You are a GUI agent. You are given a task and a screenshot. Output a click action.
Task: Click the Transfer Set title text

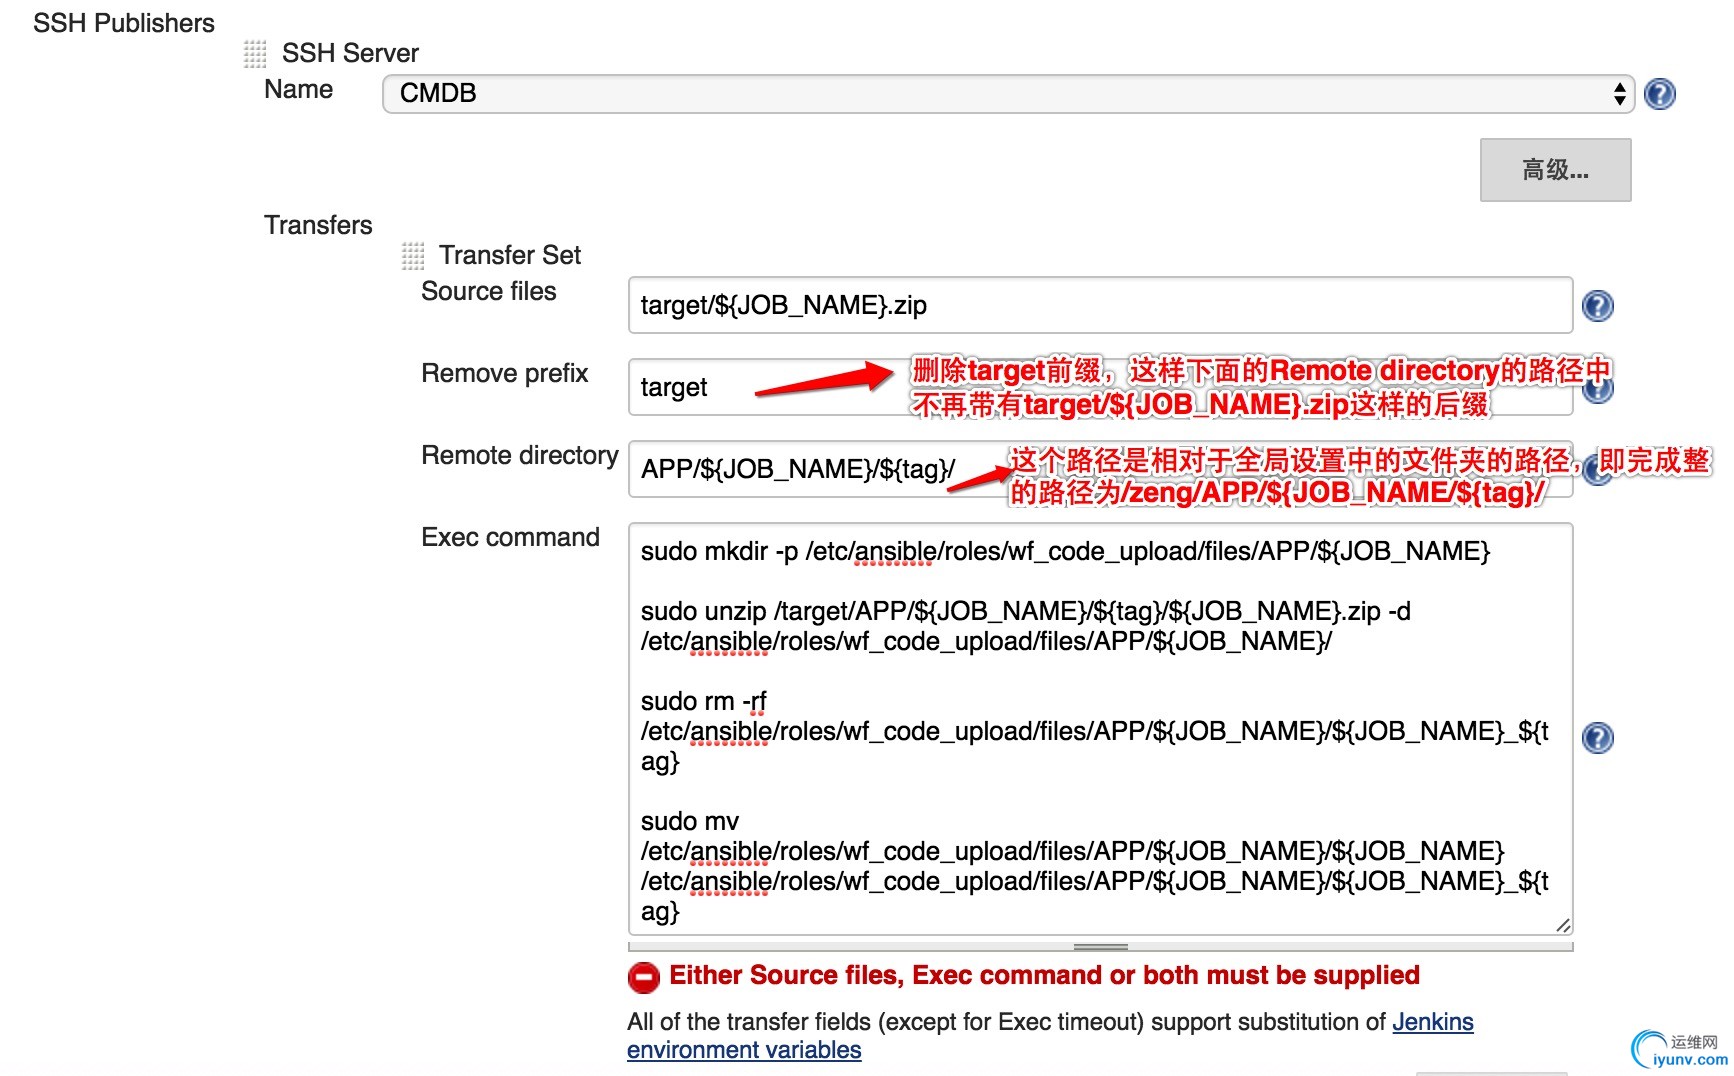(x=510, y=255)
